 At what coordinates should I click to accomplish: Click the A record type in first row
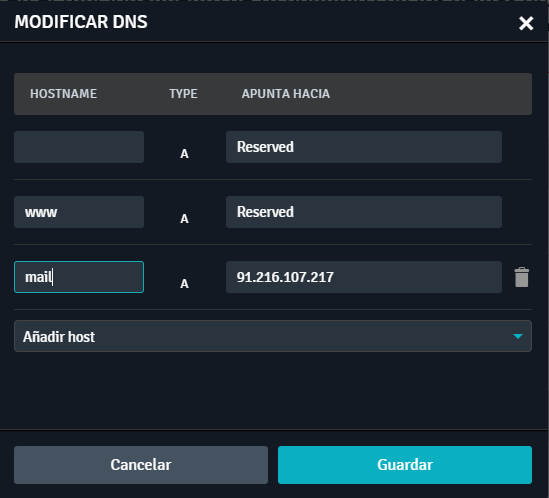point(185,154)
